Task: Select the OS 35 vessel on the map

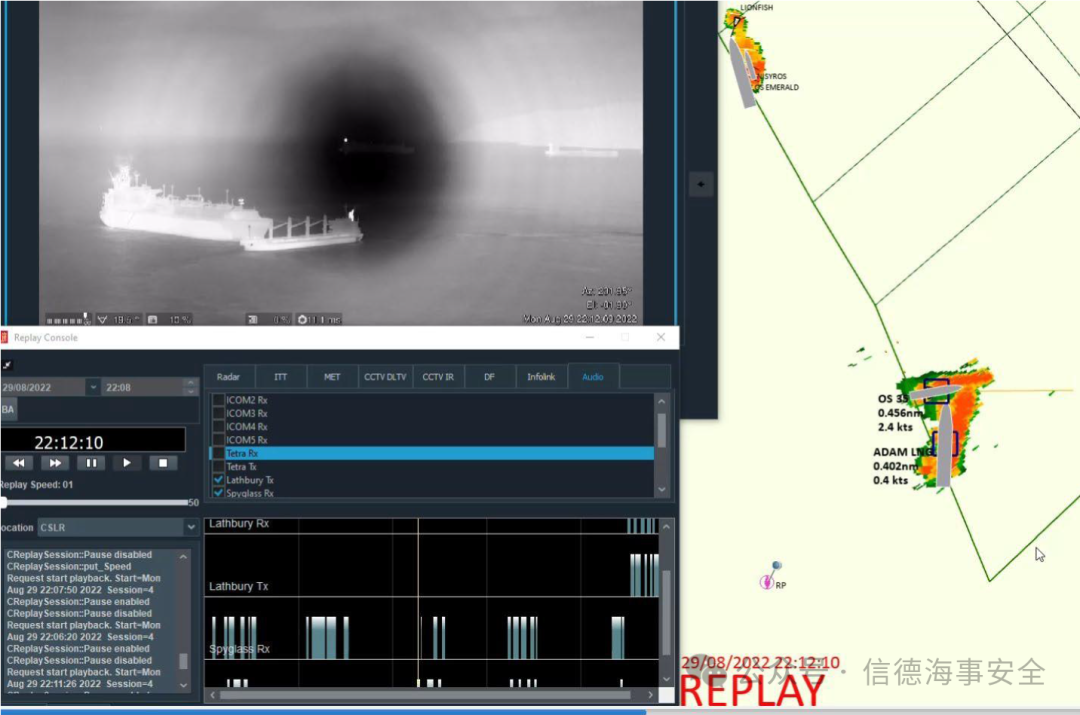Action: pos(934,393)
